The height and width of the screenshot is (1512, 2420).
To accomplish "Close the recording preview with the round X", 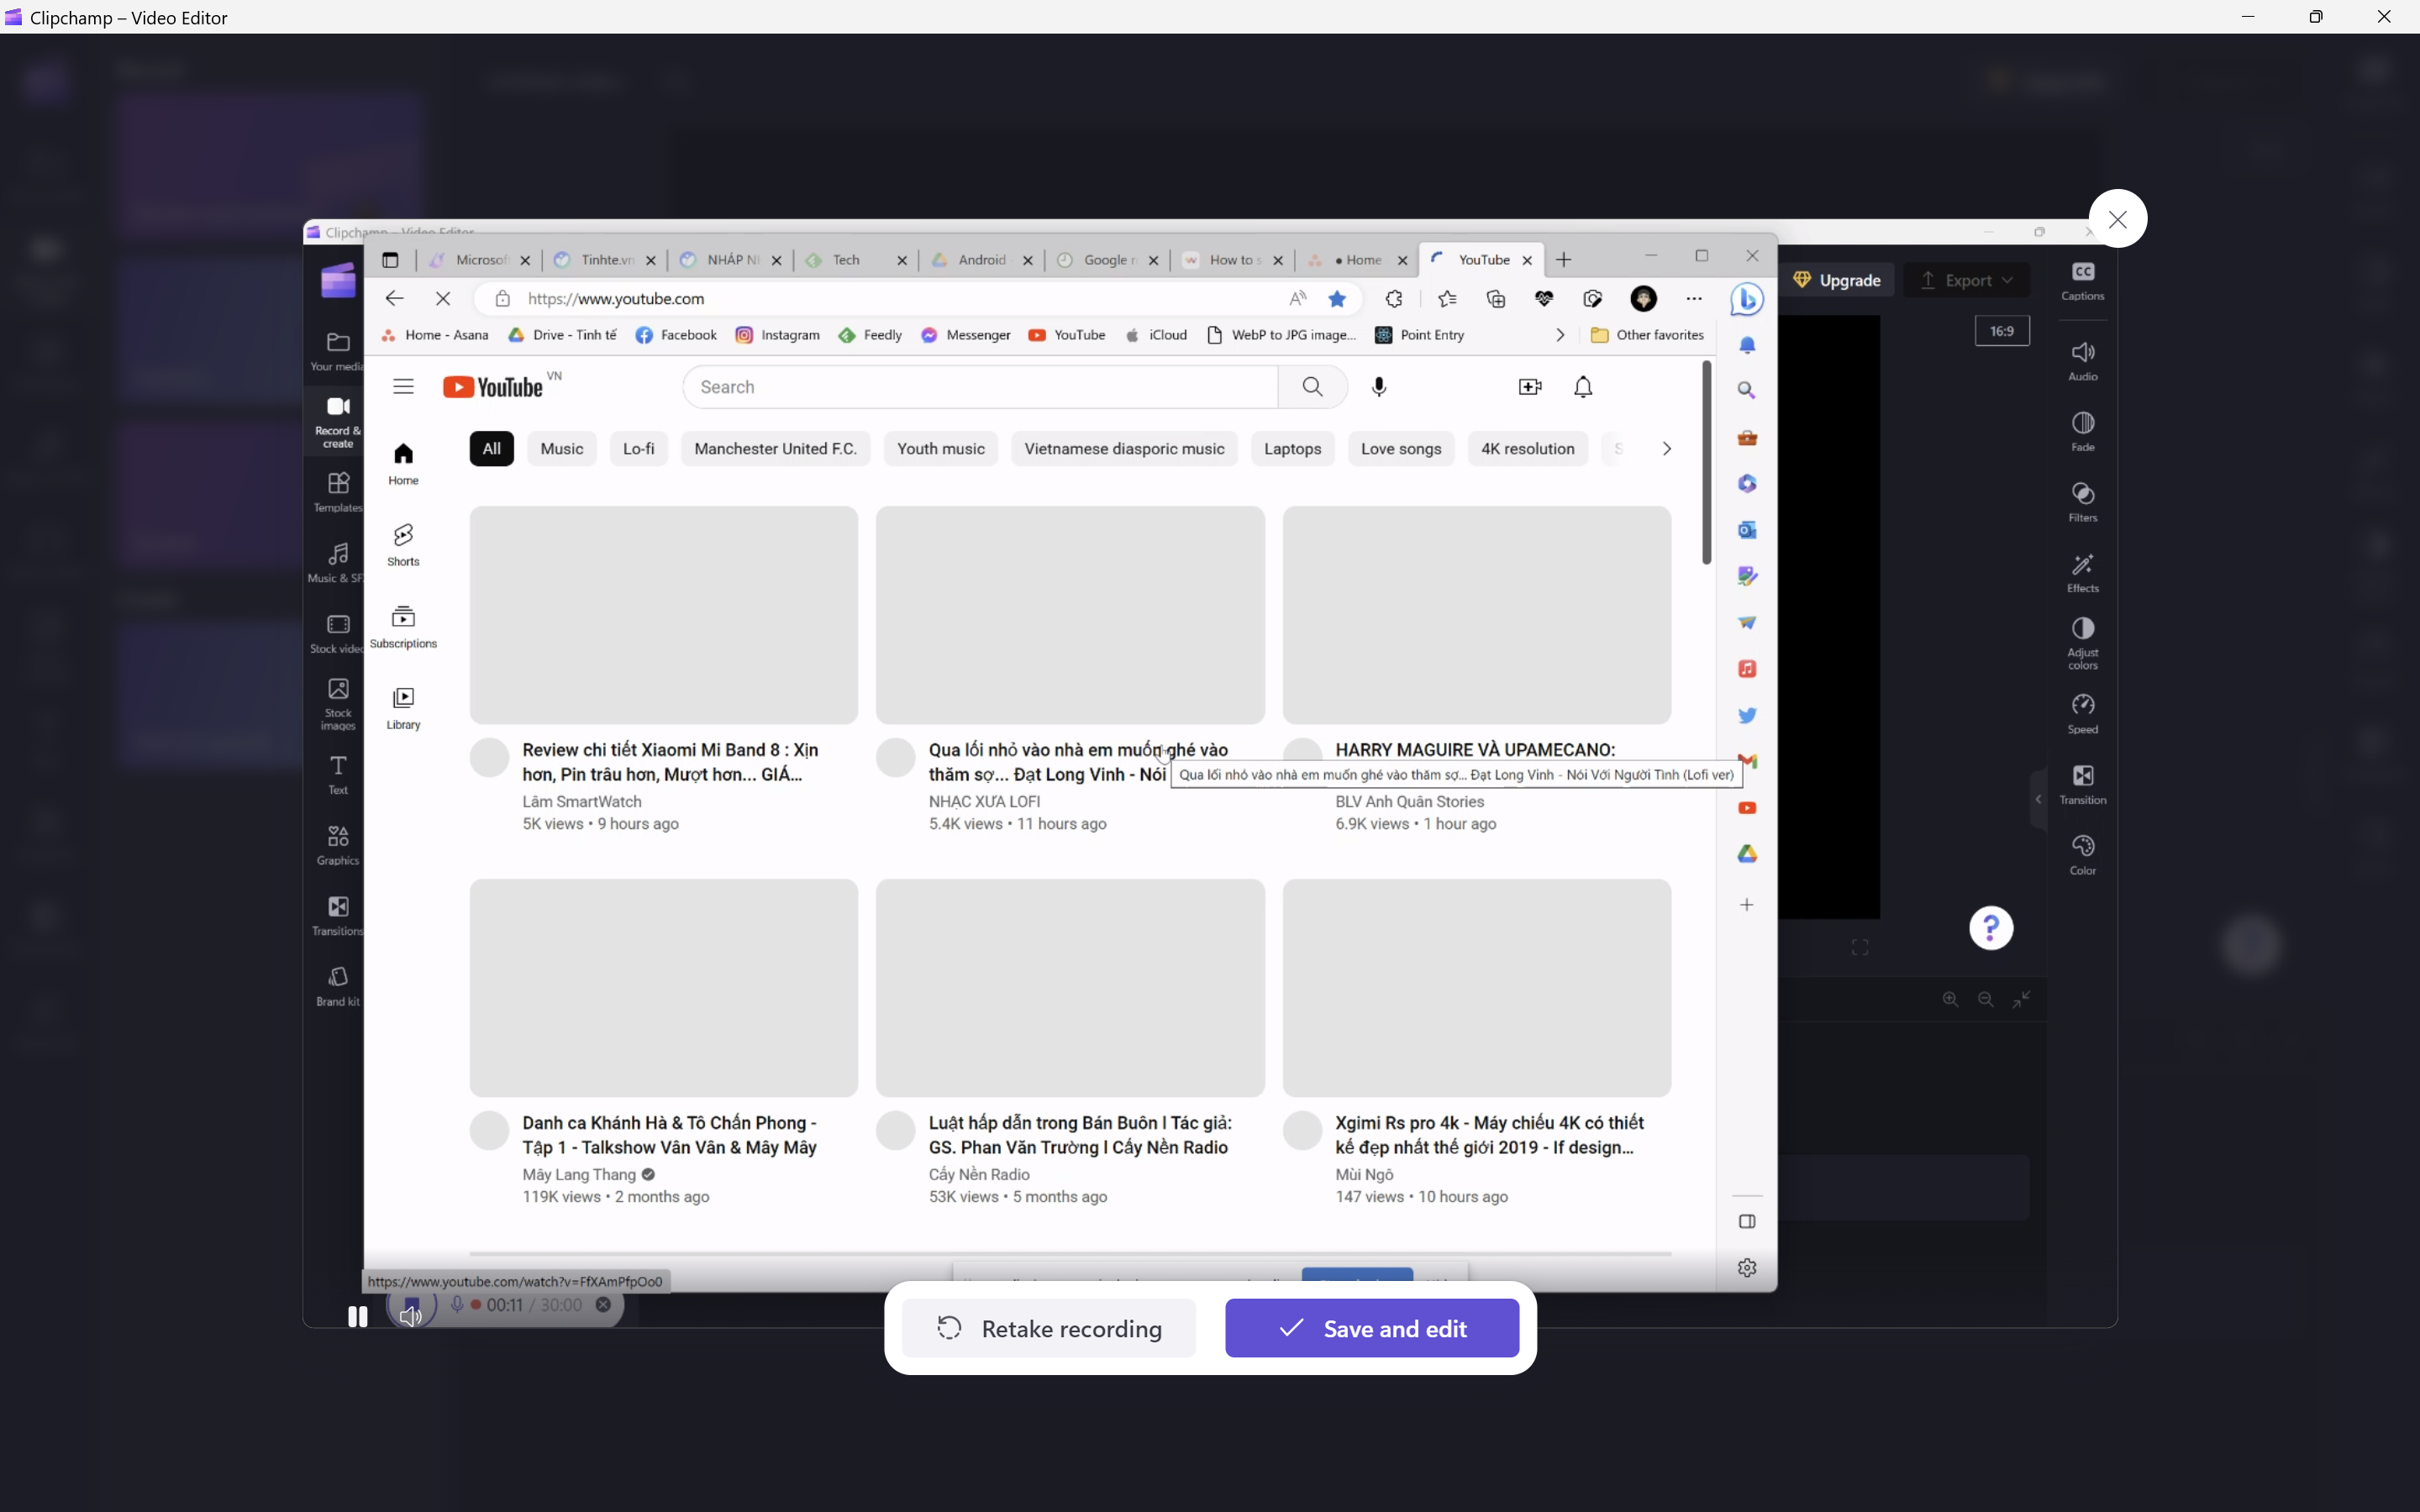I will (2117, 219).
